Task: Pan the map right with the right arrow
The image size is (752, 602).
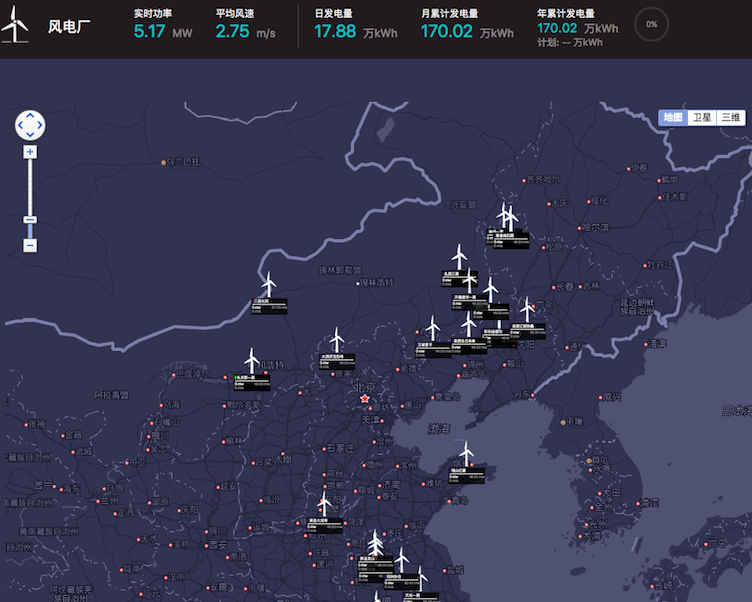Action: (40, 125)
